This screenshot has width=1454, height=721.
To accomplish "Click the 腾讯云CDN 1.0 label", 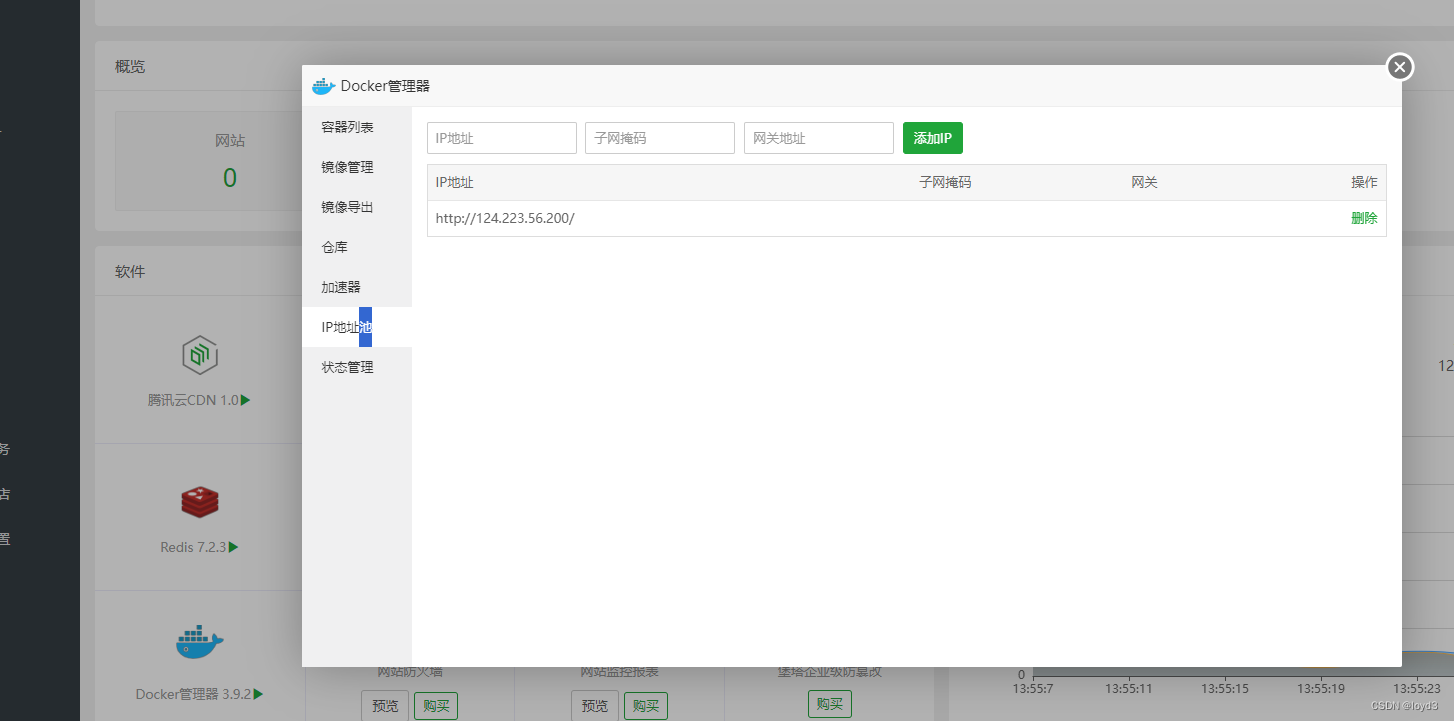I will [193, 400].
